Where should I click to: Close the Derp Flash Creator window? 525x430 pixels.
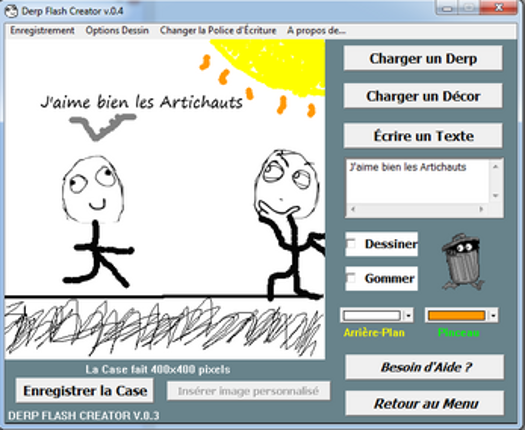(x=498, y=7)
